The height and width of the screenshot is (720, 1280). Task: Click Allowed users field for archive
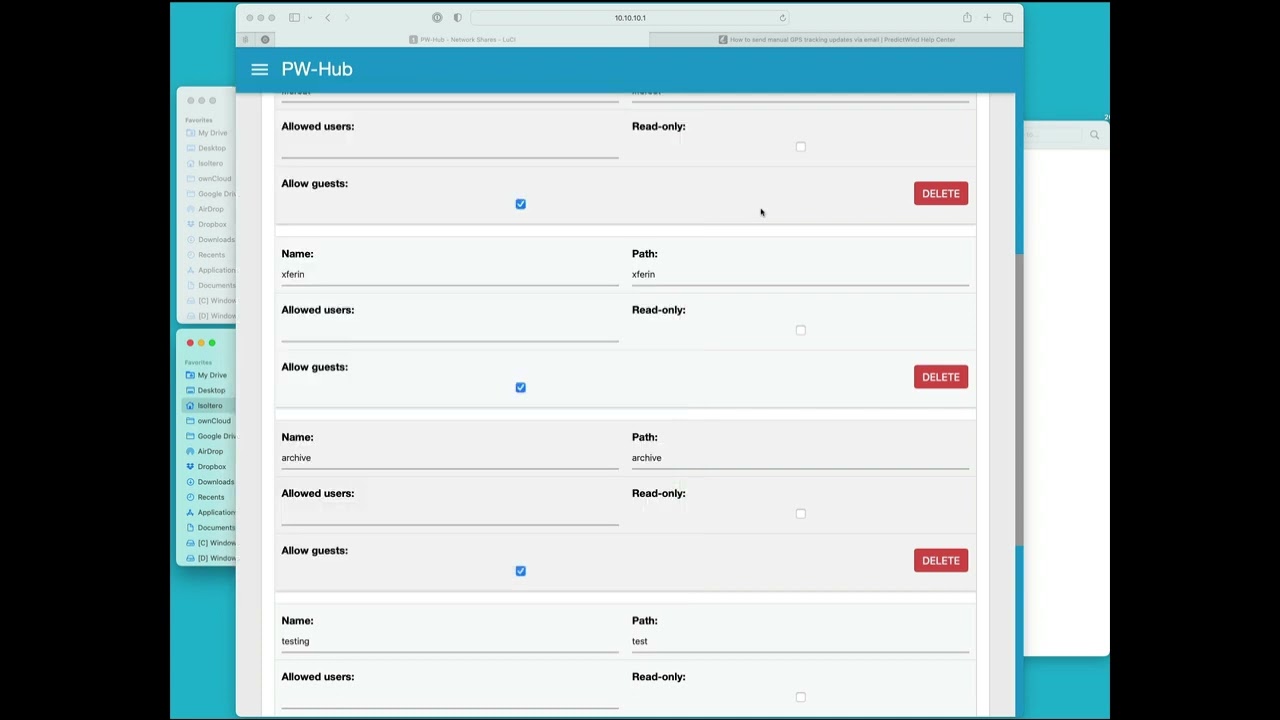450,513
